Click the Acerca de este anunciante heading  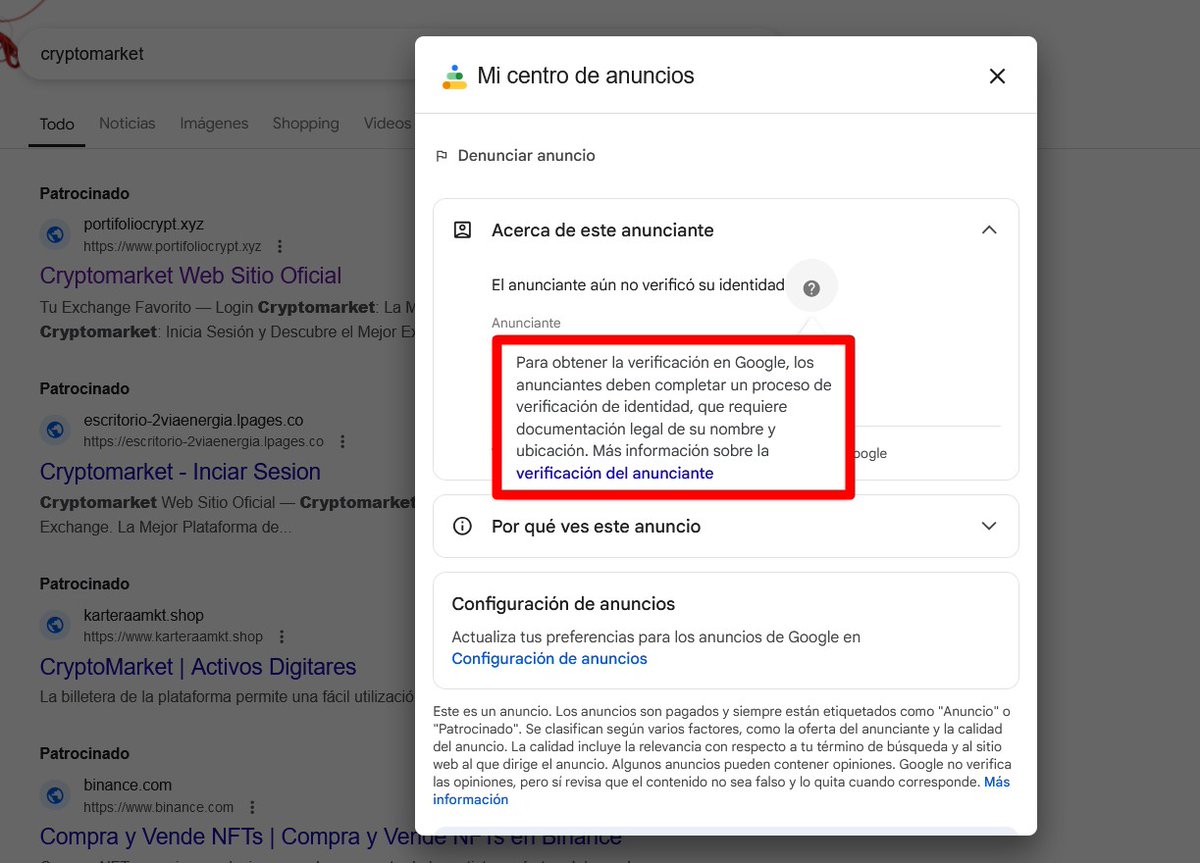point(602,230)
